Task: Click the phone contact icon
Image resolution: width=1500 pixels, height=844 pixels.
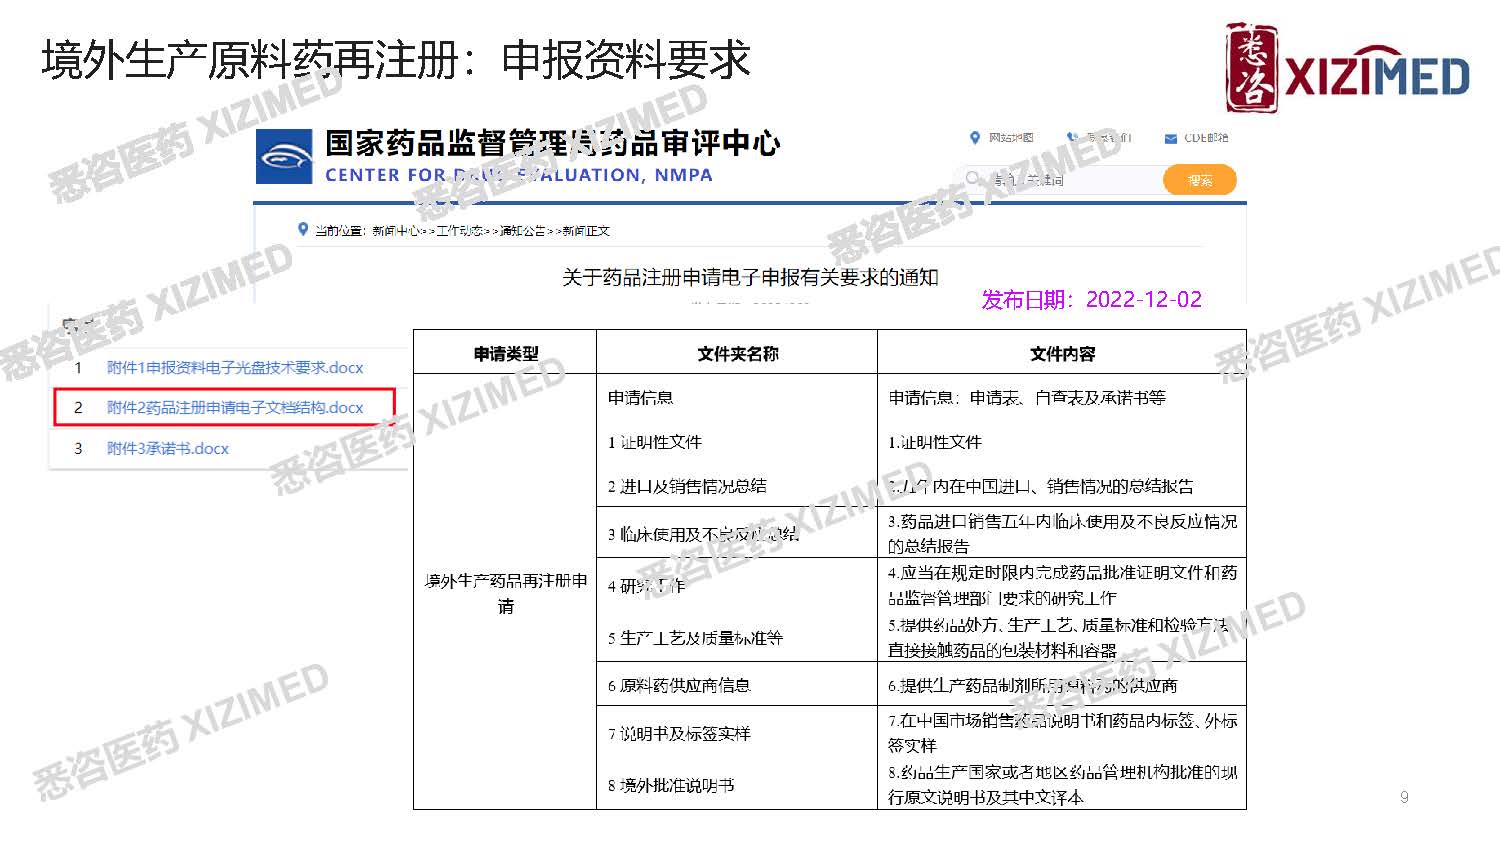Action: (1071, 138)
